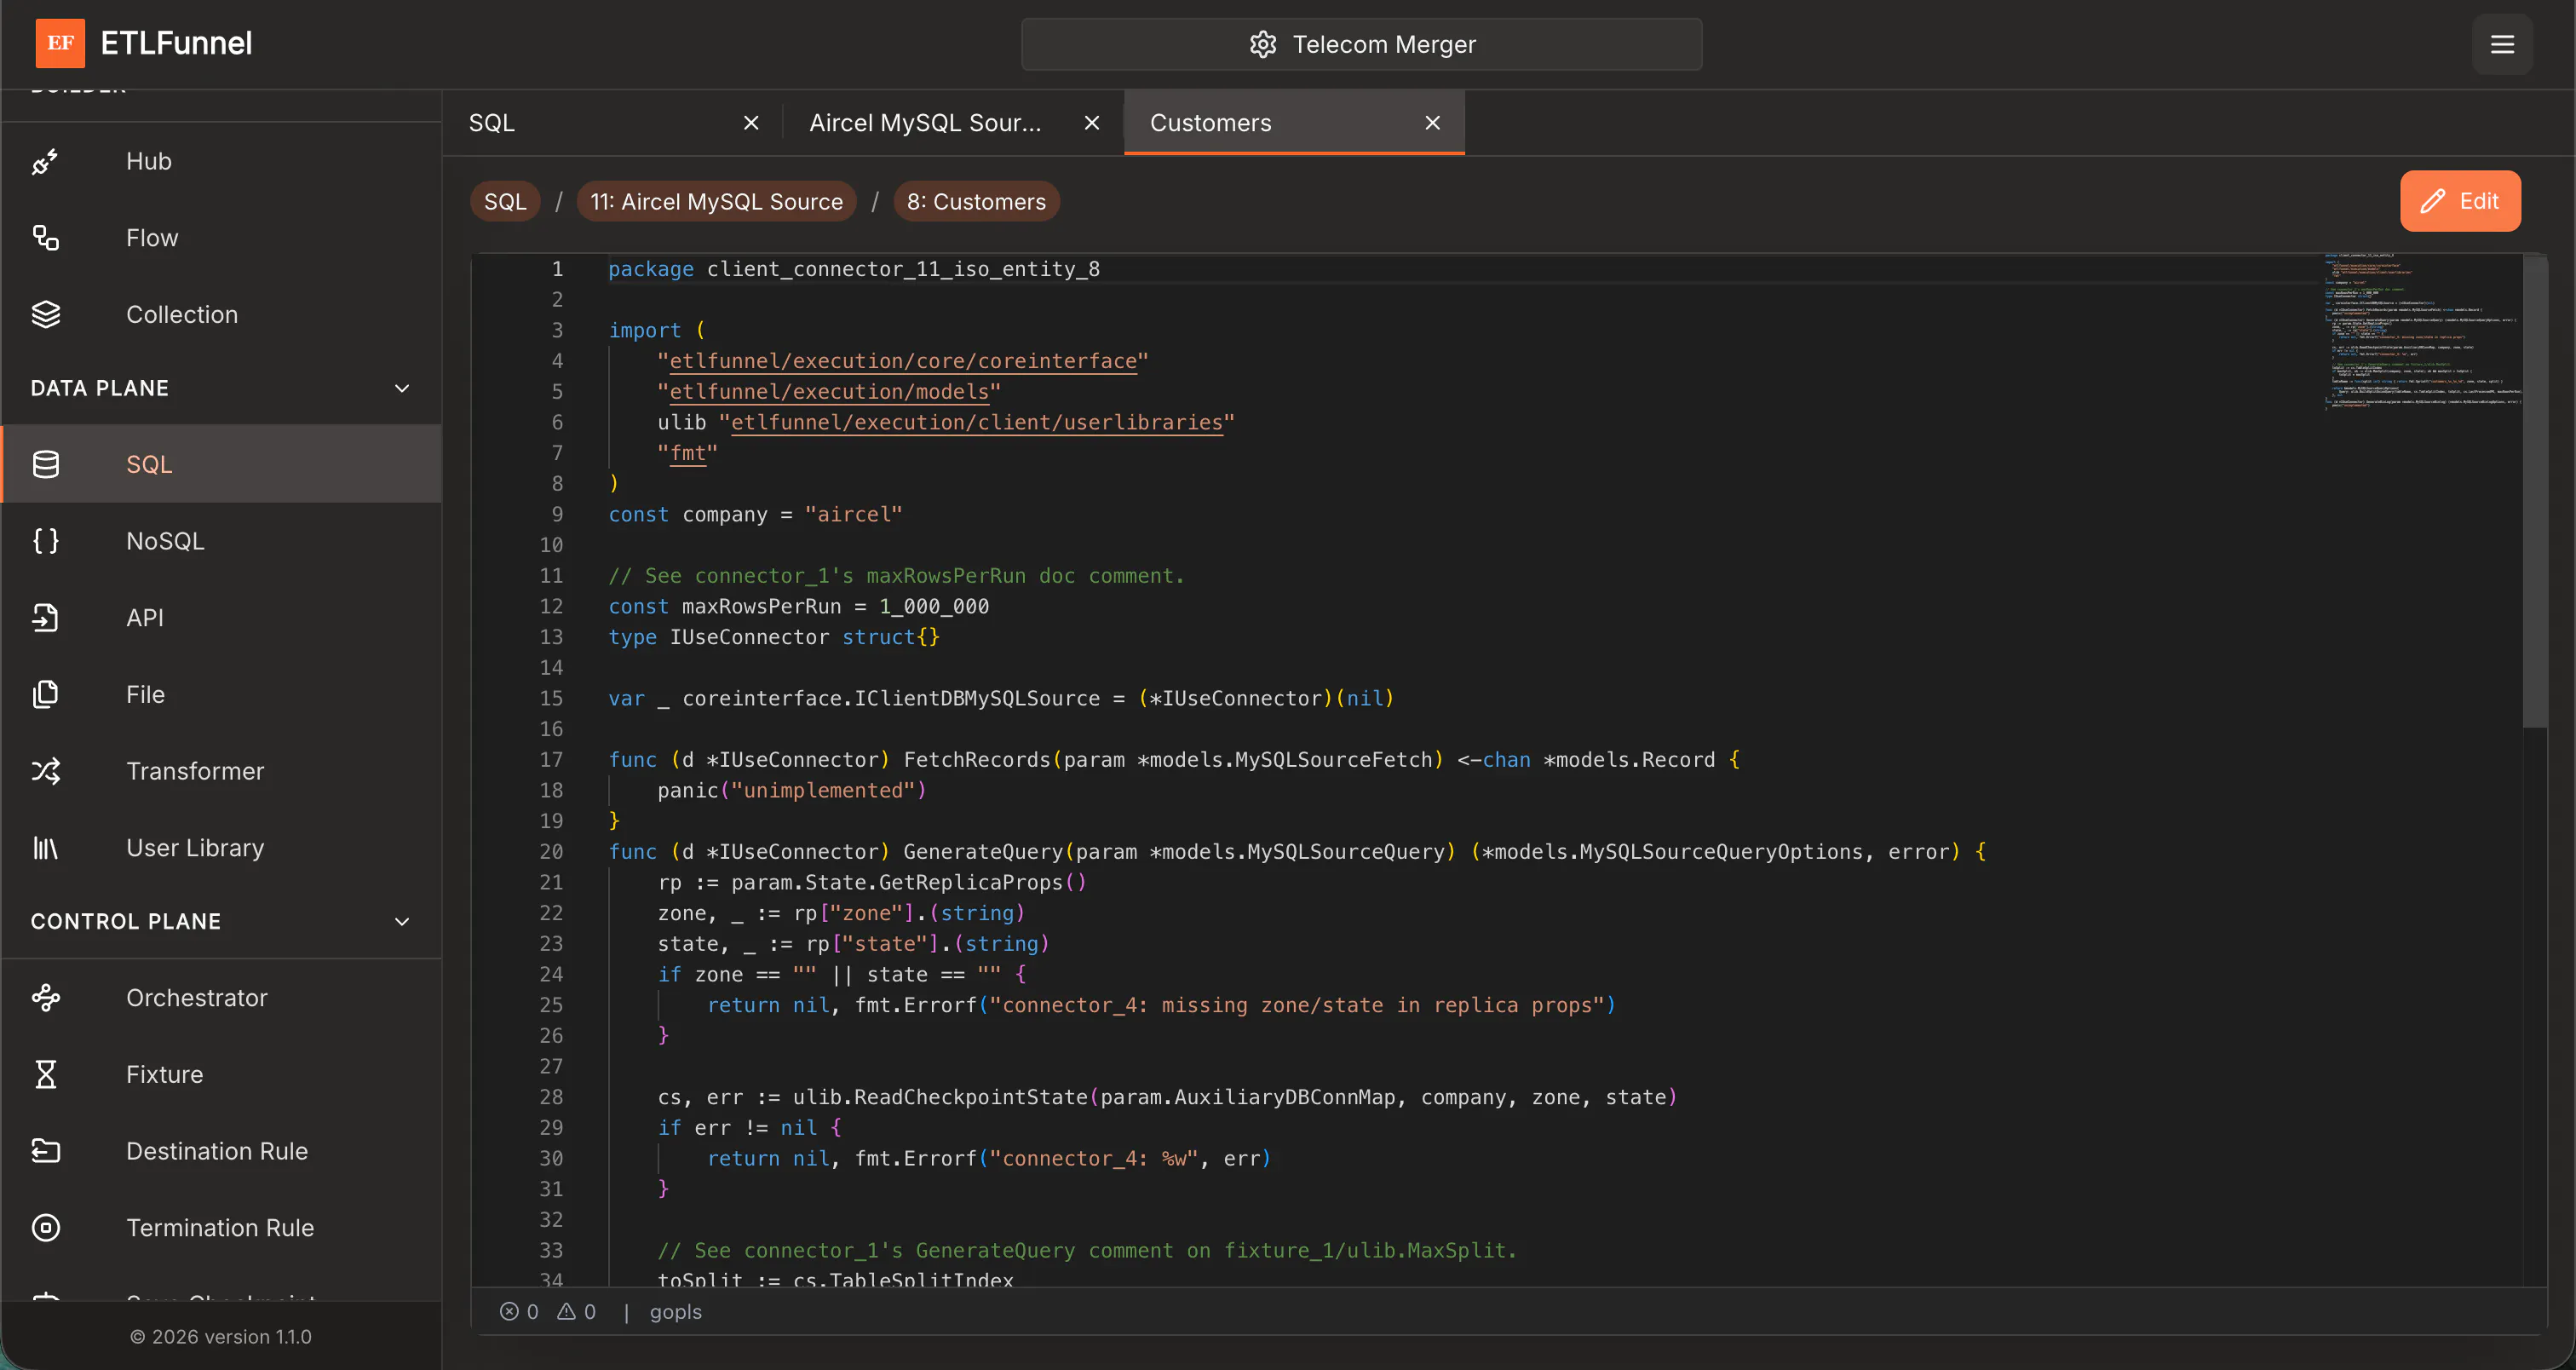The width and height of the screenshot is (2576, 1370).
Task: Collapse the DATA PLANE section chevron
Action: 402,388
